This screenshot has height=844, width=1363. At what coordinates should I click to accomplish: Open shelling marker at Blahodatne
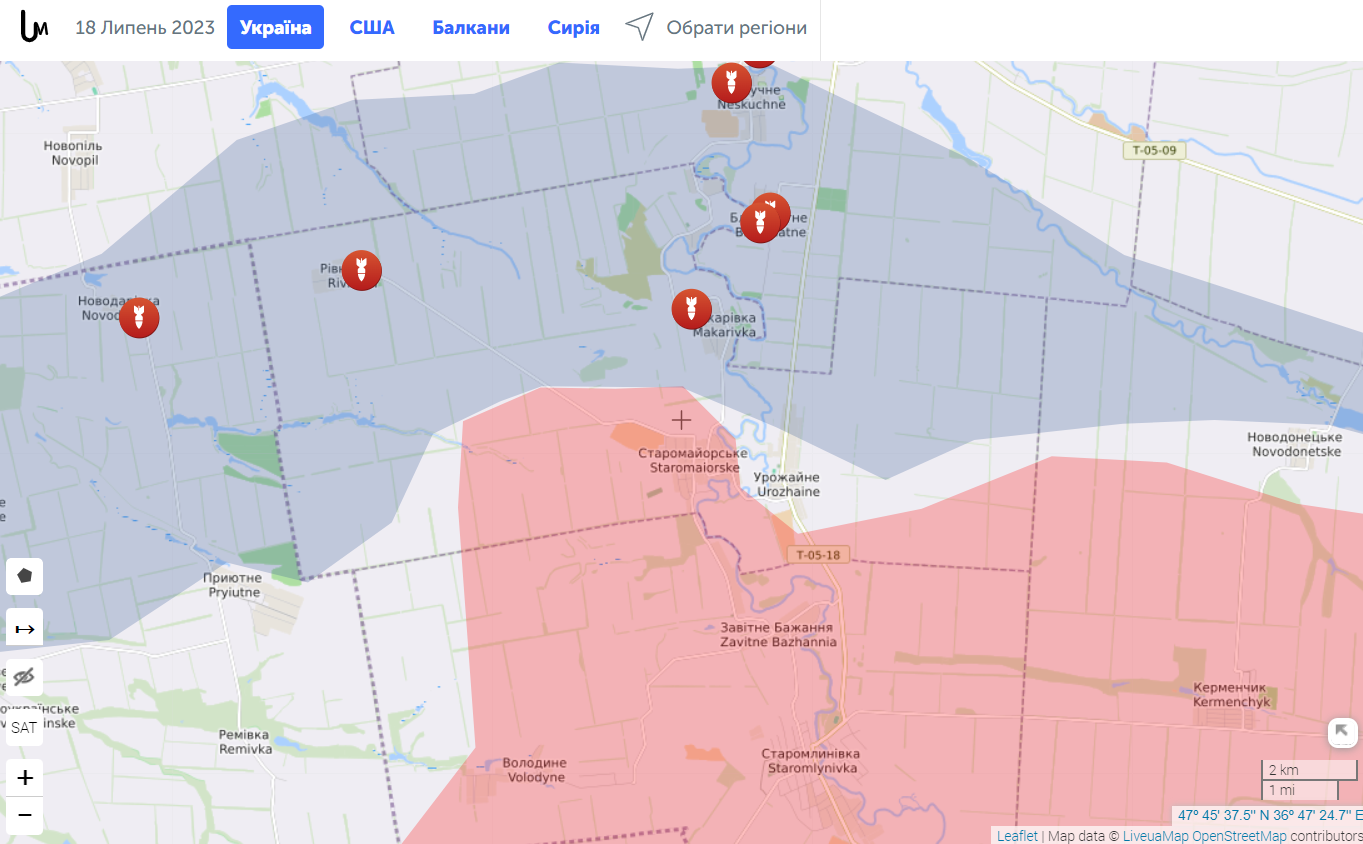point(761,222)
